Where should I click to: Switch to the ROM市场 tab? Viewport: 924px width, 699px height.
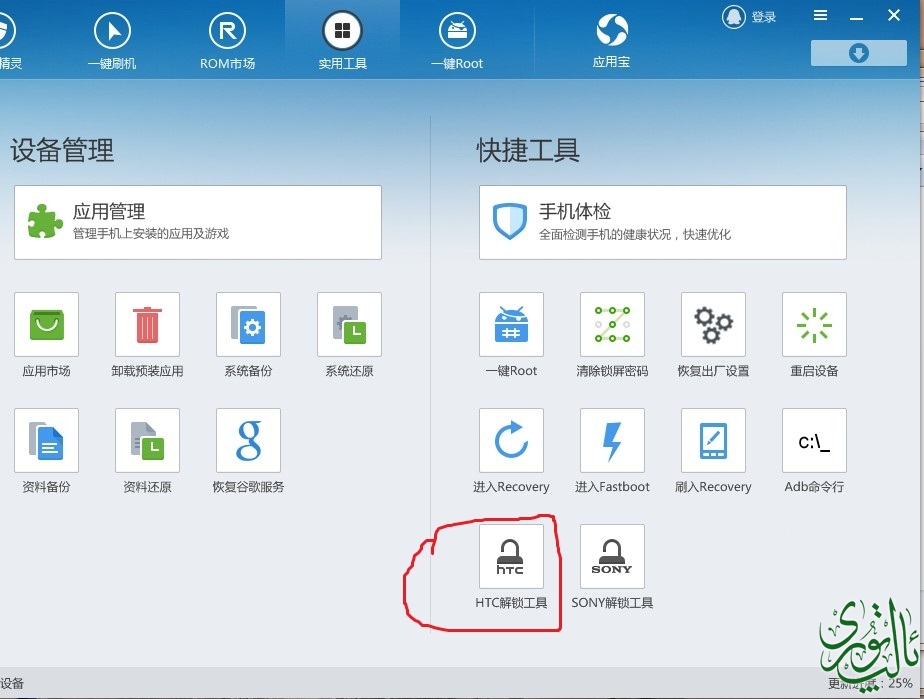pos(228,40)
